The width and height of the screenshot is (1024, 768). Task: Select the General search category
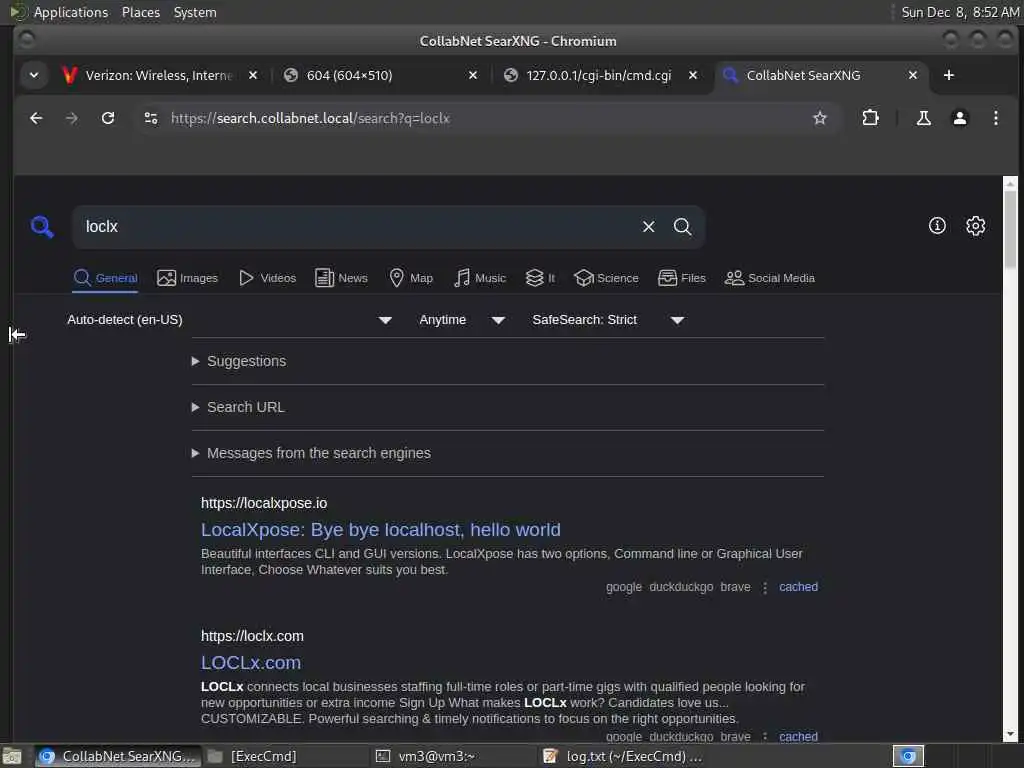[105, 278]
